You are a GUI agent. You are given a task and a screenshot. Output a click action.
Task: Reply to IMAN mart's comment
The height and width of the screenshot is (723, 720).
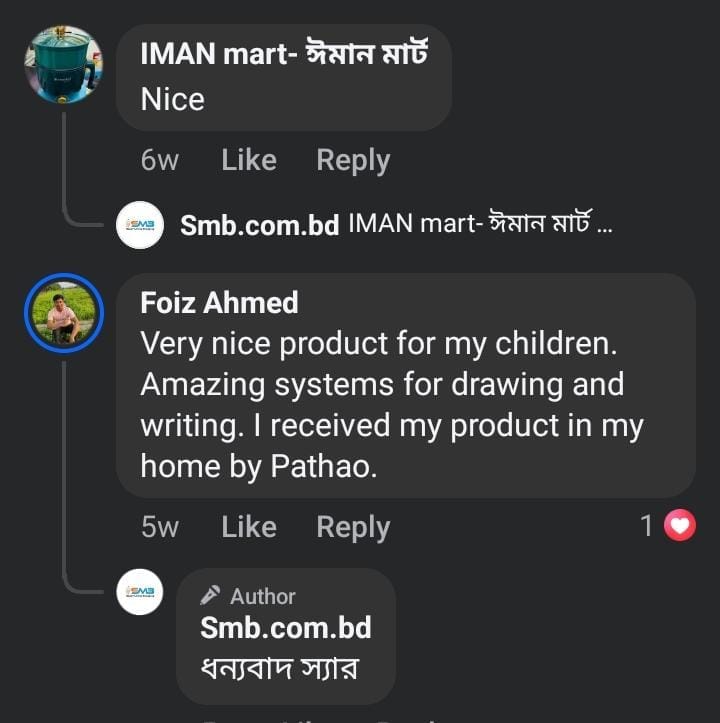(353, 160)
